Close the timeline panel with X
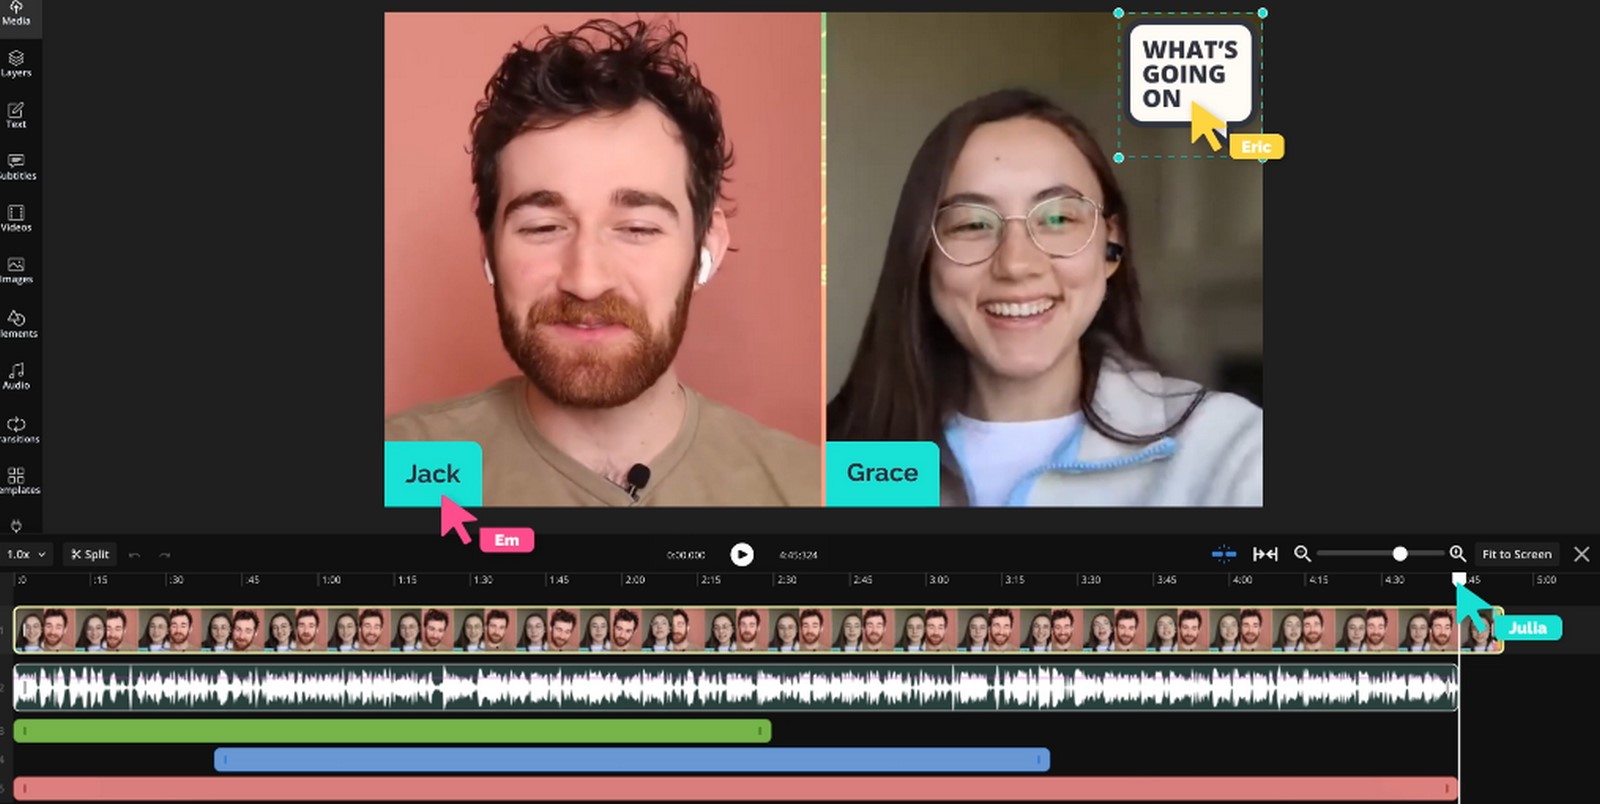Image resolution: width=1600 pixels, height=804 pixels. pos(1581,553)
